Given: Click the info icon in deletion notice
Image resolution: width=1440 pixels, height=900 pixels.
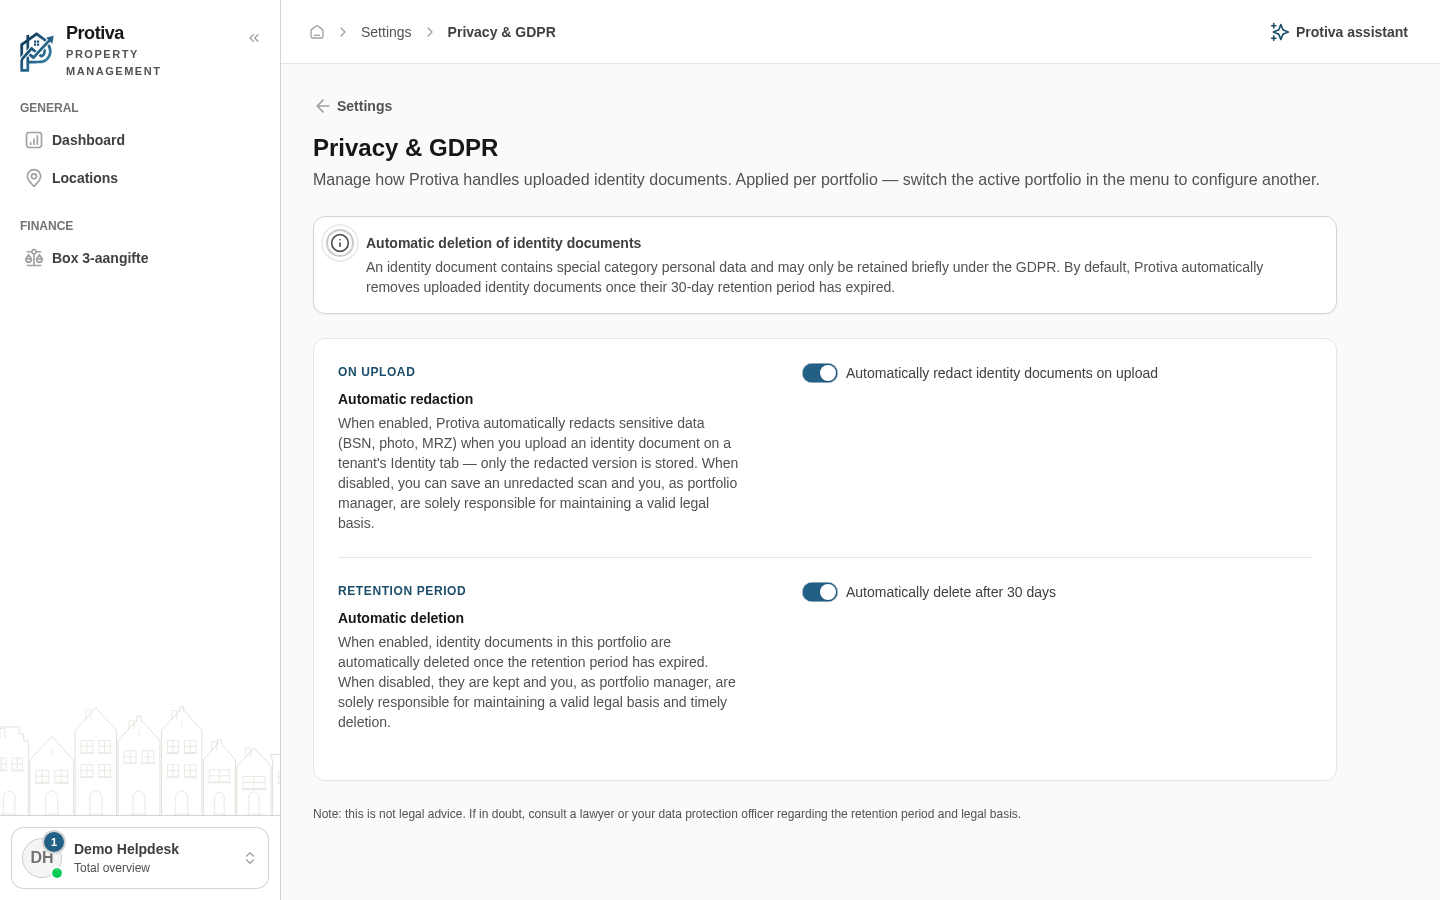Looking at the screenshot, I should click(340, 243).
